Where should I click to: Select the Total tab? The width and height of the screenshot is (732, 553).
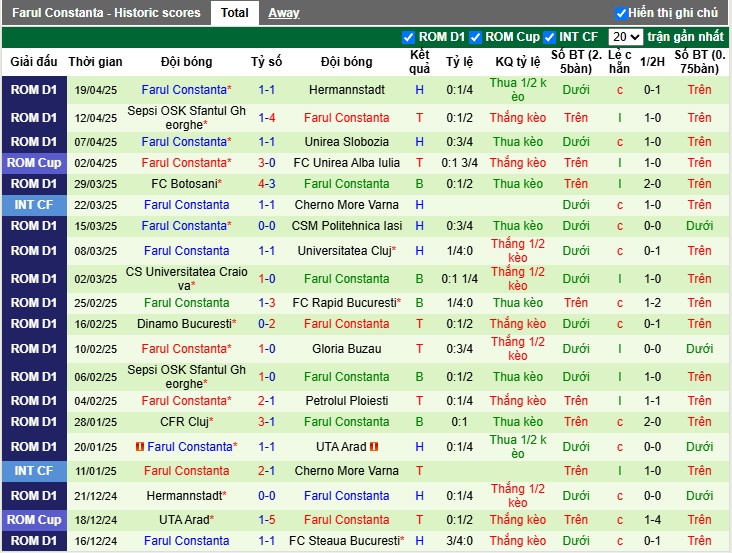point(235,13)
